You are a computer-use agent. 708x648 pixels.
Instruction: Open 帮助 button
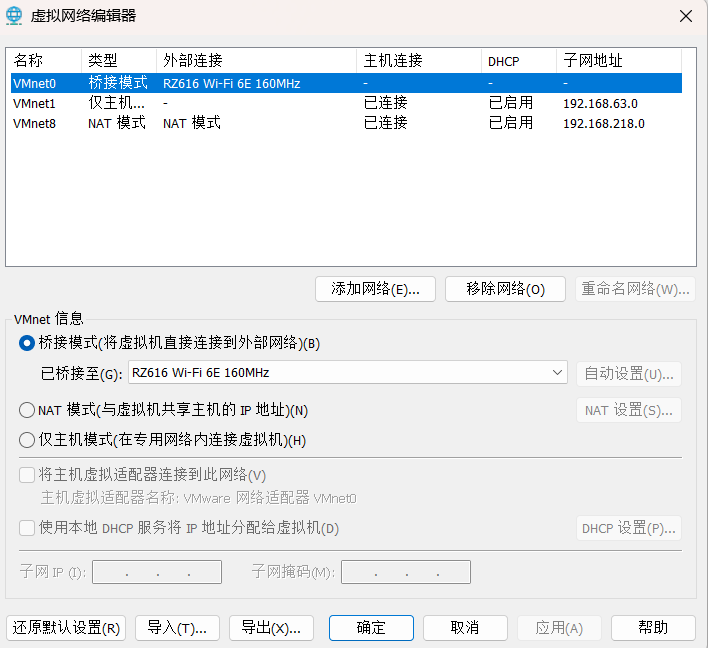pos(653,628)
